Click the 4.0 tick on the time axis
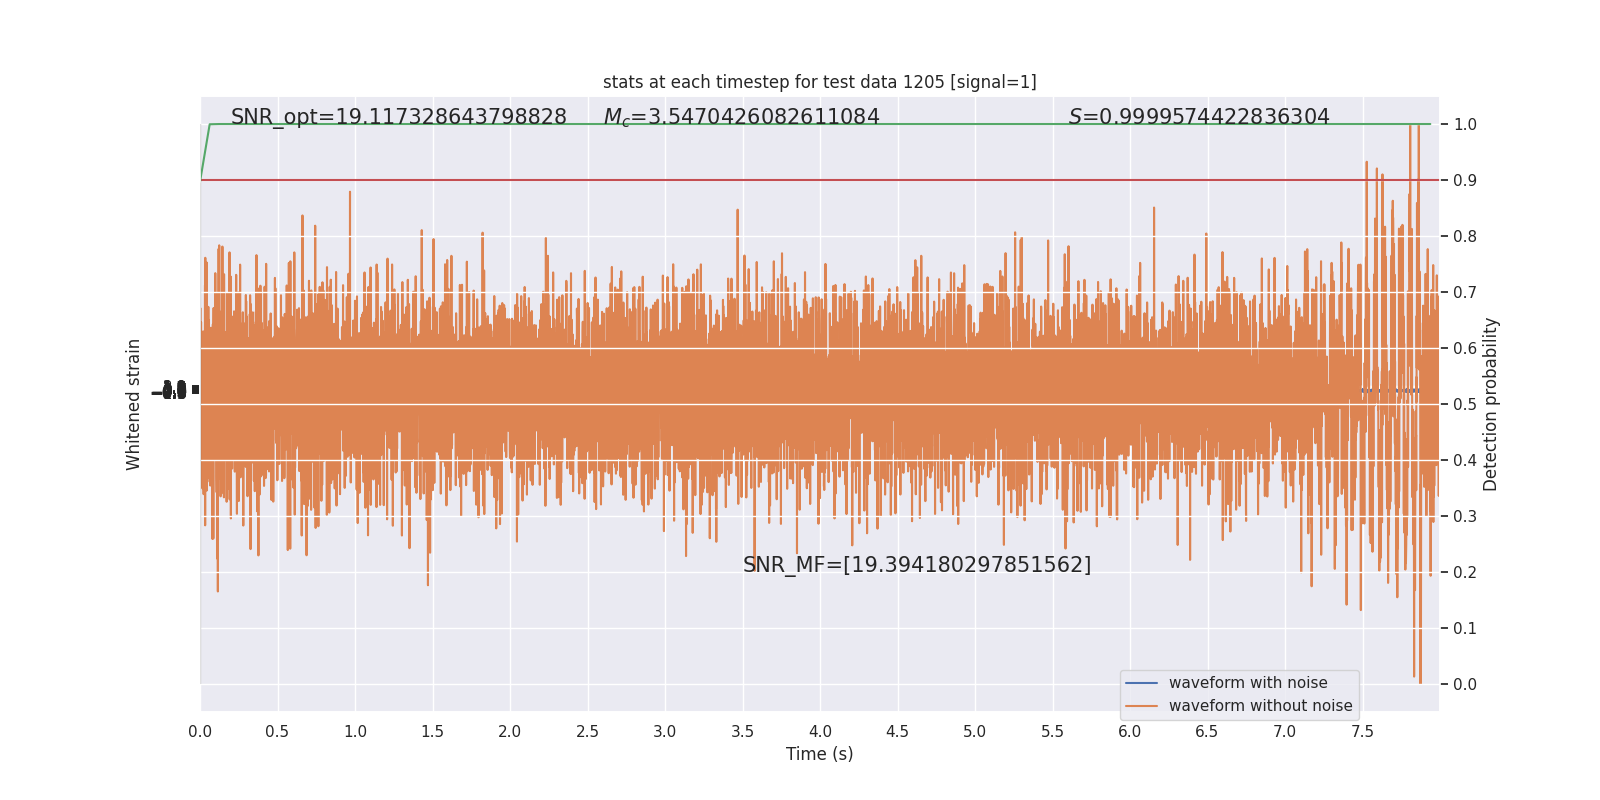 (820, 731)
